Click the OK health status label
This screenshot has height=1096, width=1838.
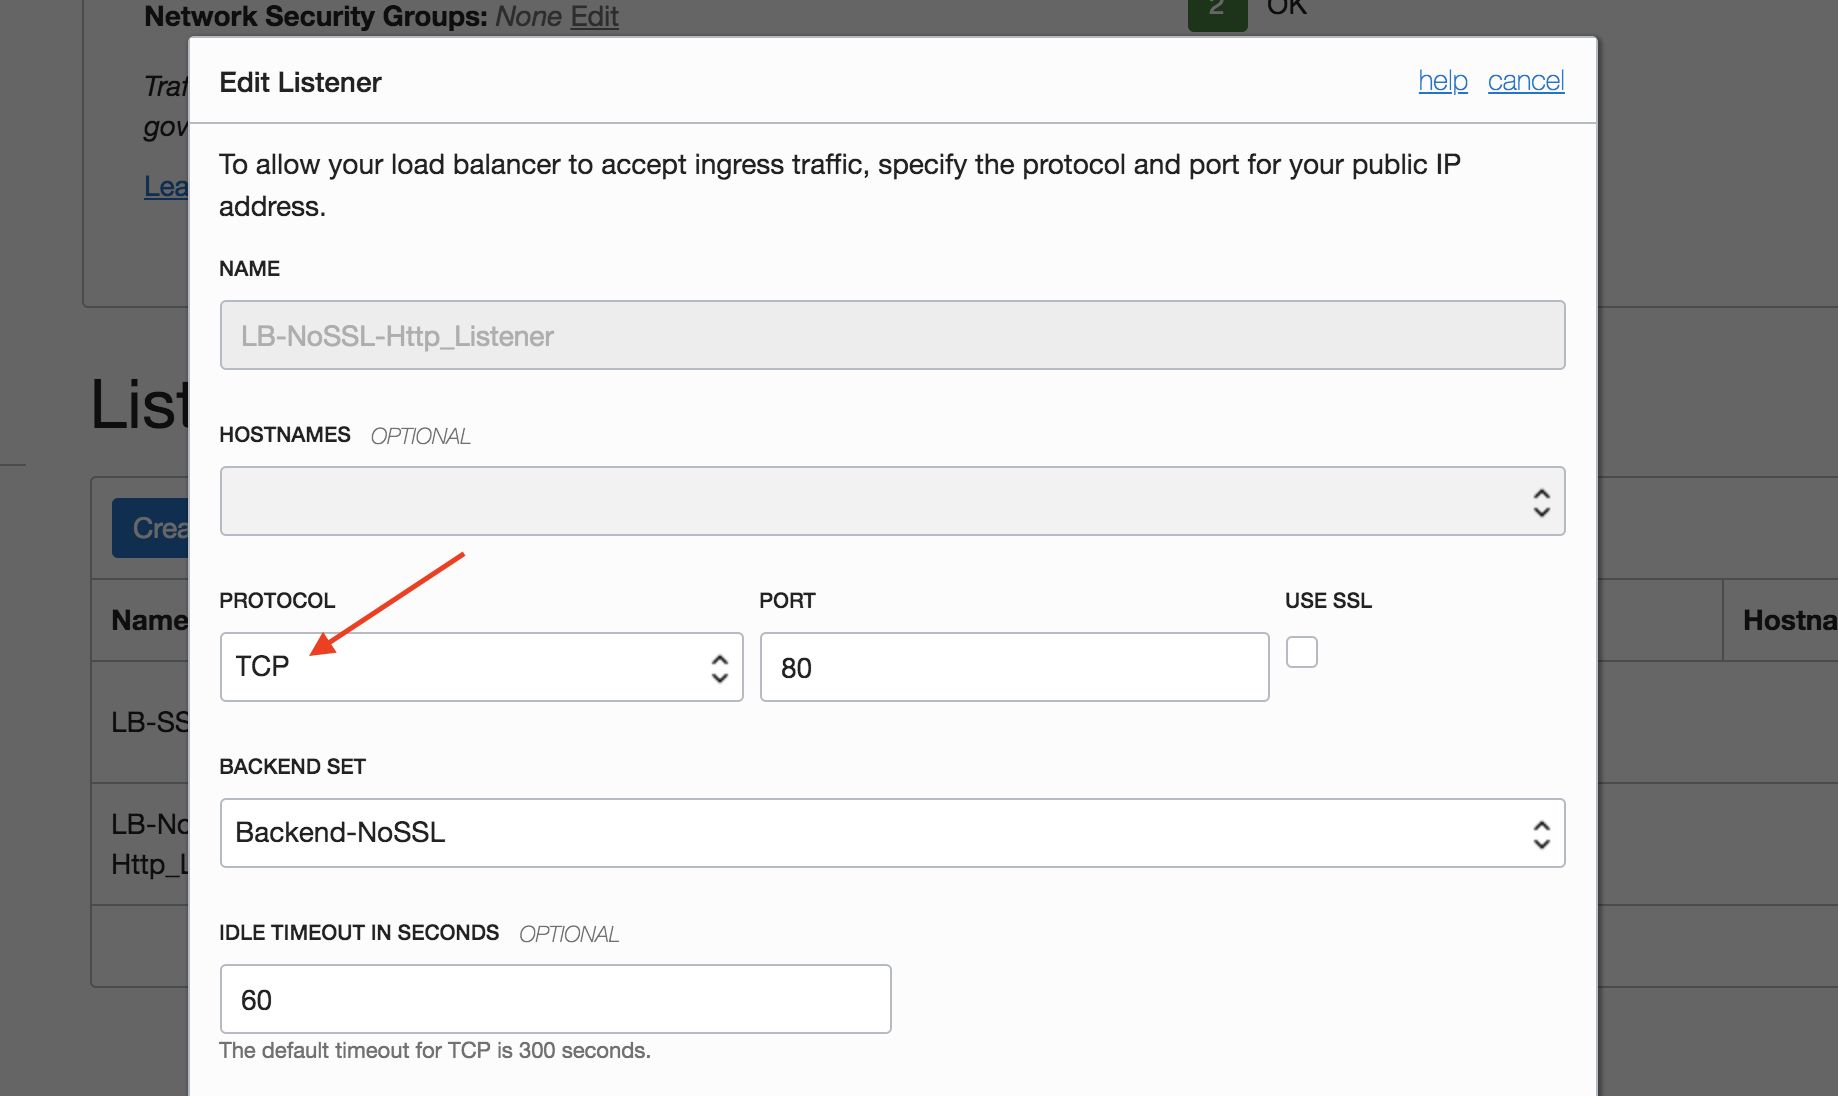pyautogui.click(x=1286, y=9)
